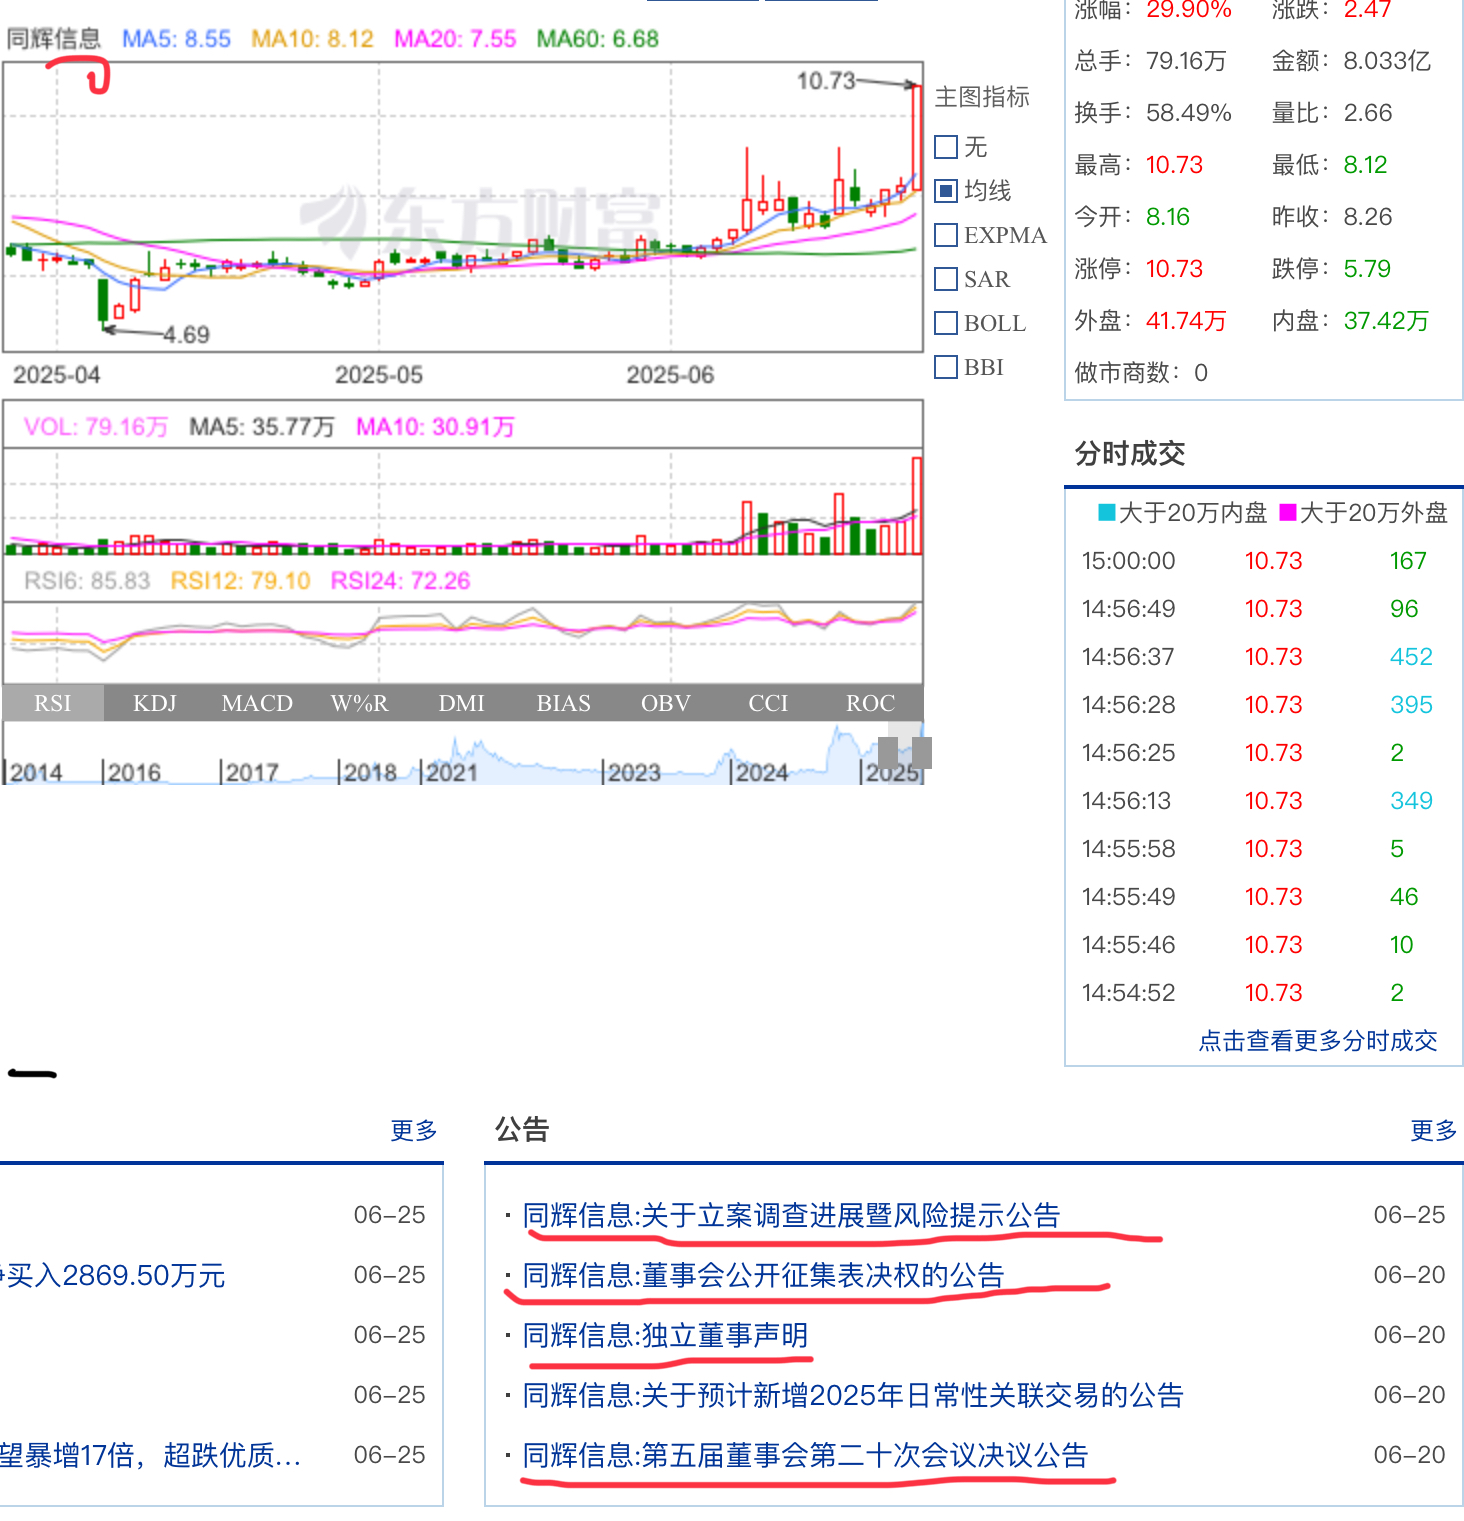This screenshot has height=1521, width=1464.
Task: Click 更多 link above the left news list
Action: coord(414,1130)
